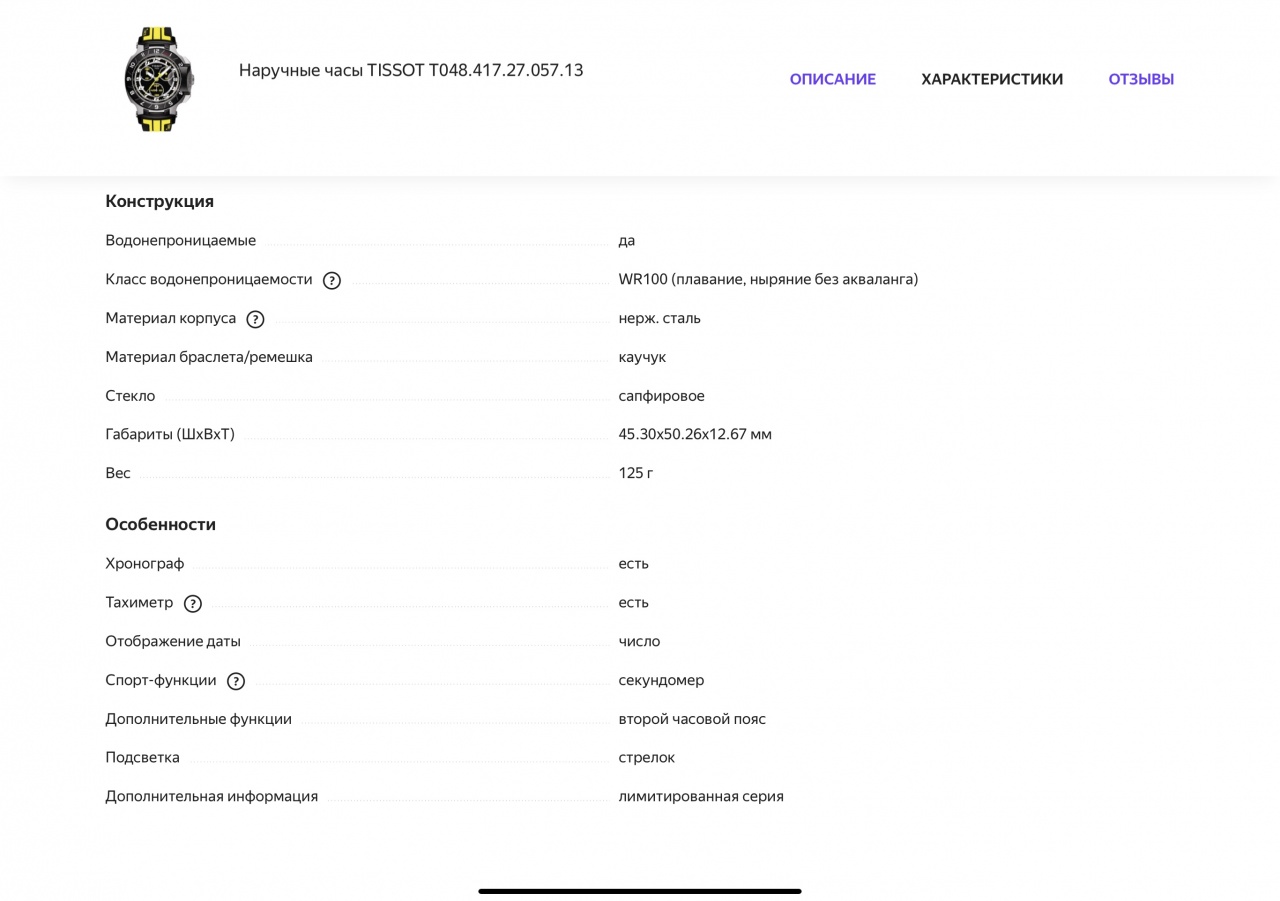Select the сапфировое glass value

click(661, 396)
